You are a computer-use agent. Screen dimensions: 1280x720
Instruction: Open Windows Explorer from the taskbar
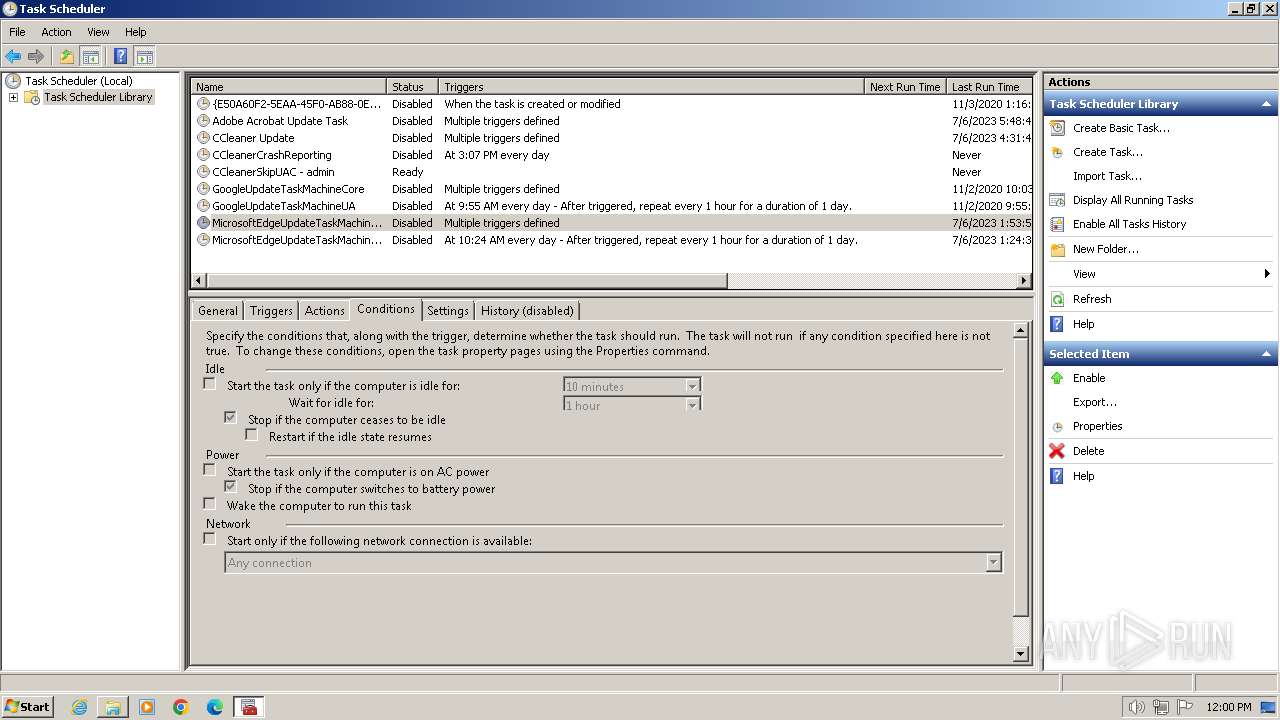click(113, 707)
